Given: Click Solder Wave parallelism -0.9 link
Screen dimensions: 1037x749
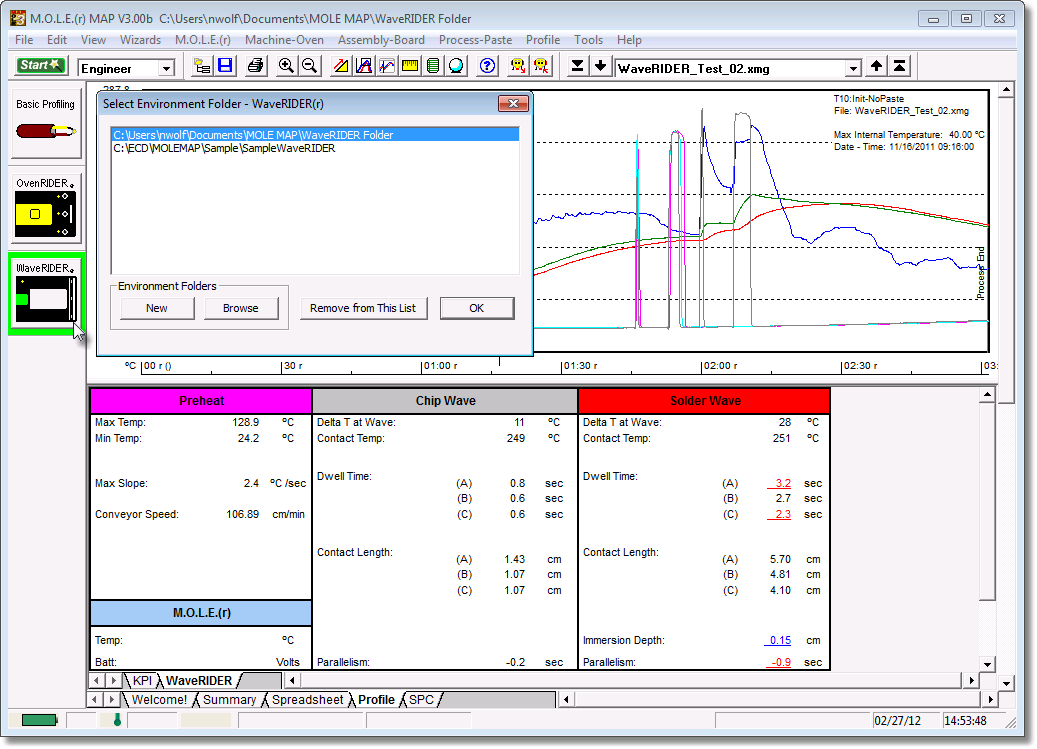Looking at the screenshot, I should (x=780, y=662).
